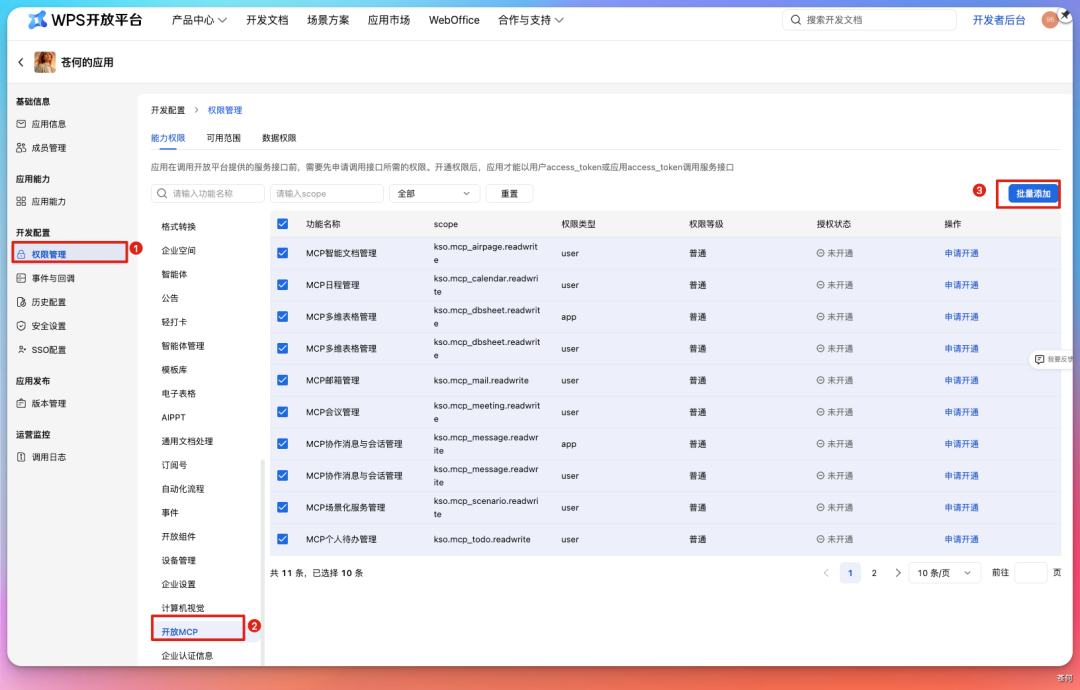Select 智能体管理 in the category list
This screenshot has height=690, width=1080.
click(x=183, y=346)
